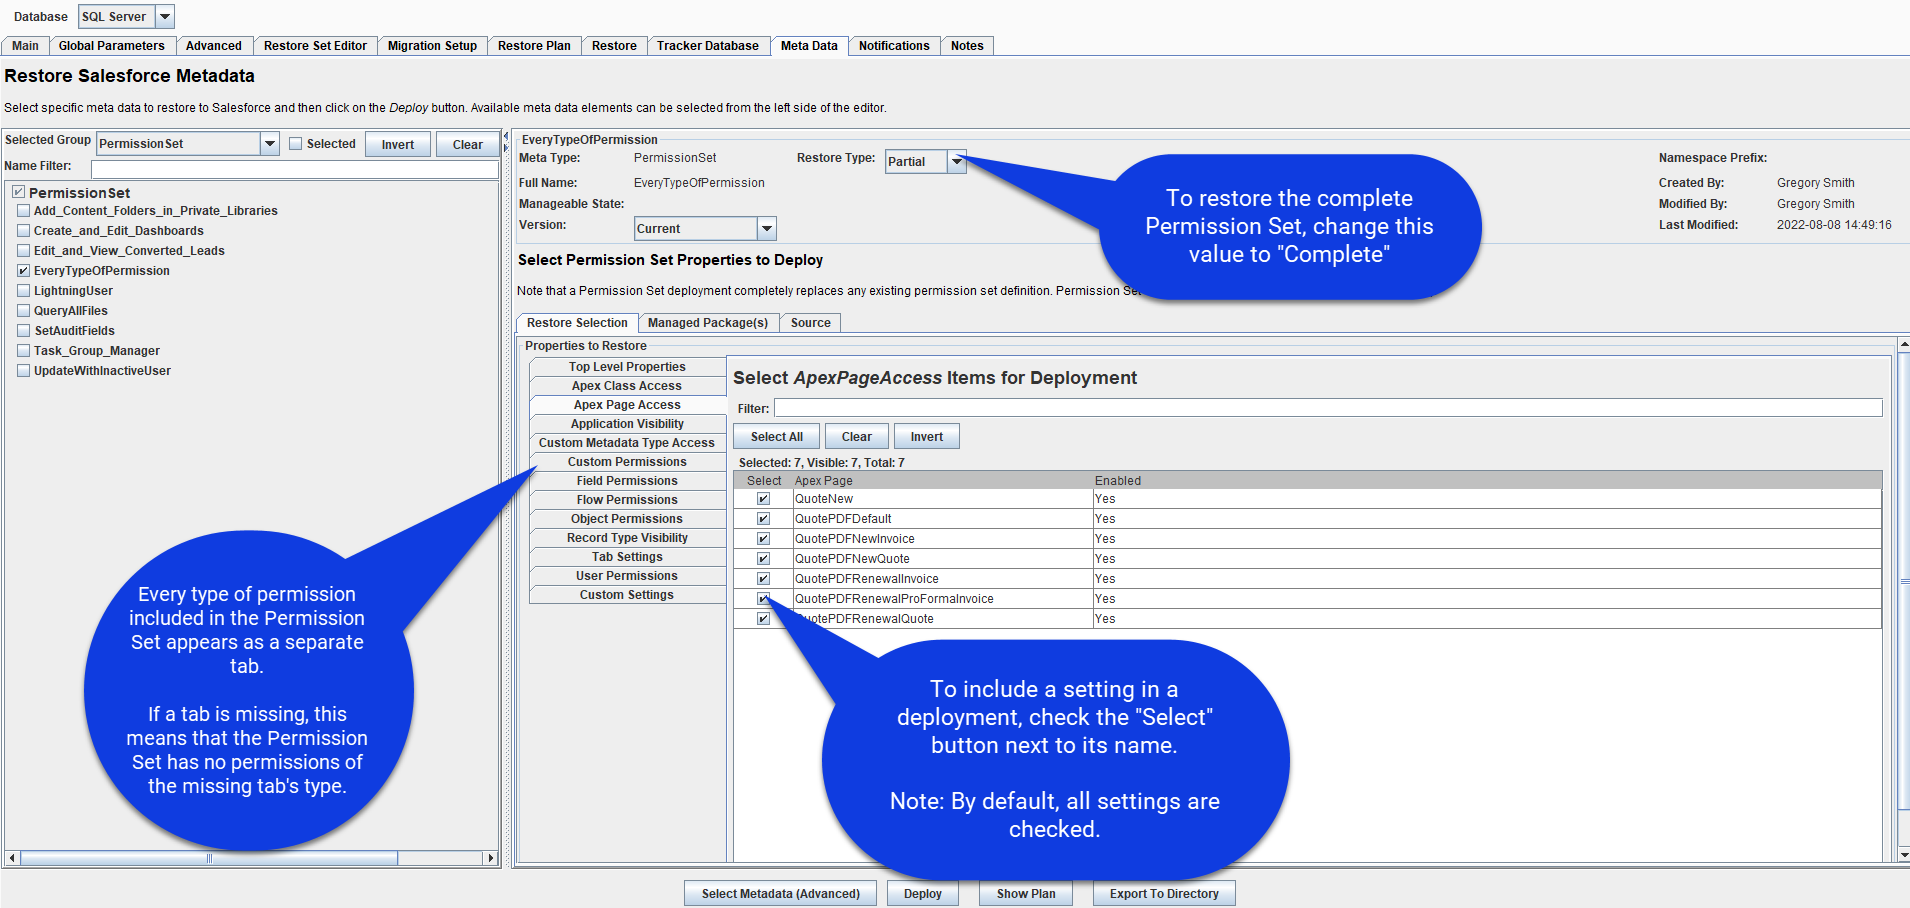Uncheck the QuotePDFDefault select box
1910x908 pixels.
pos(763,519)
